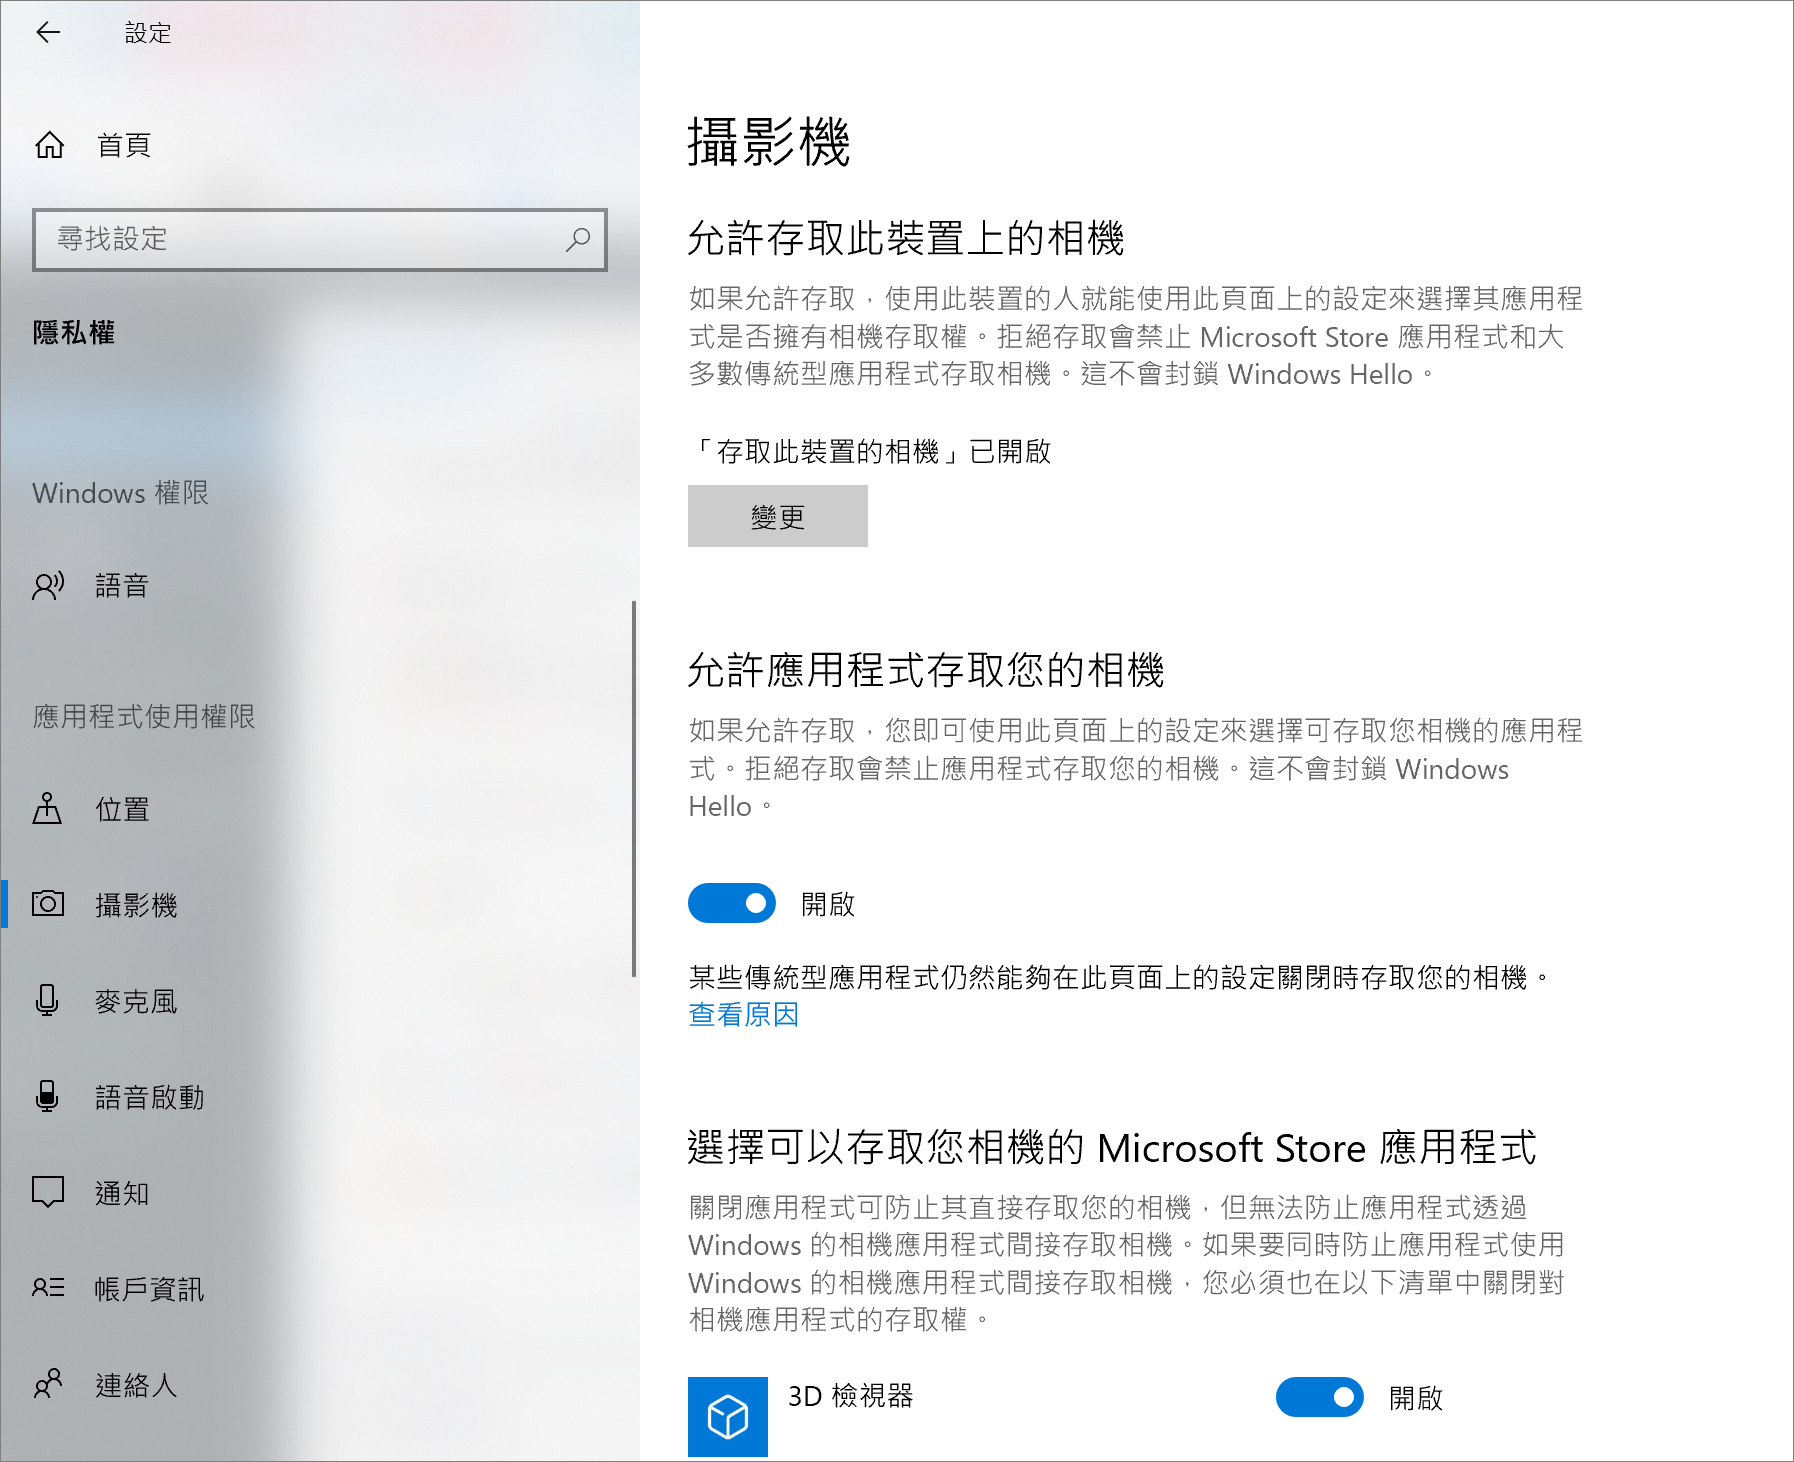The width and height of the screenshot is (1794, 1462).
Task: Select 通知 in the sidebar menu
Action: 122,1193
